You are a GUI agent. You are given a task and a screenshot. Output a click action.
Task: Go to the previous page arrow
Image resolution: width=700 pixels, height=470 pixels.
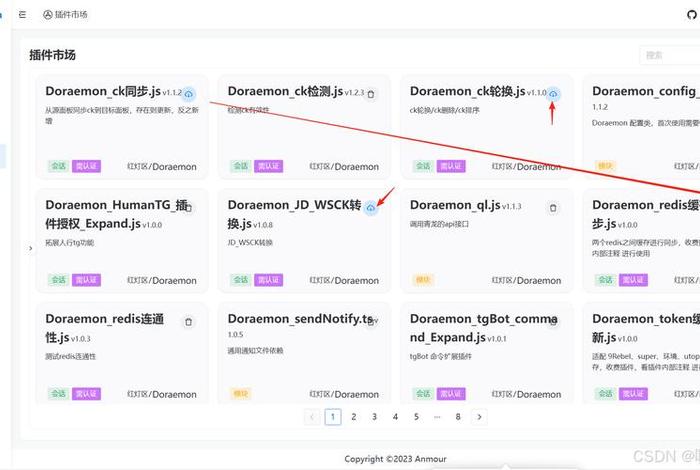(x=312, y=417)
